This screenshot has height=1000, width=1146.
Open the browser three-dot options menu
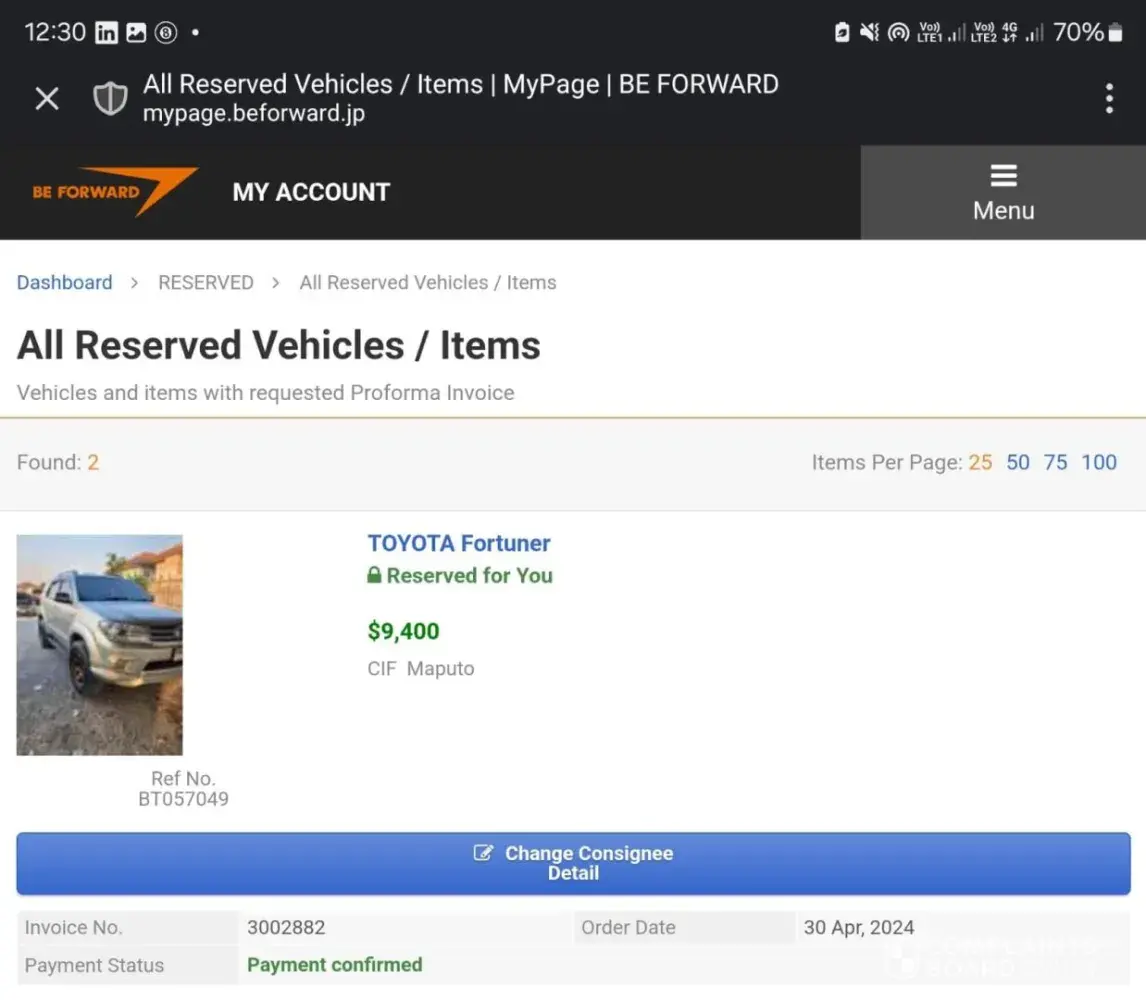tap(1109, 98)
